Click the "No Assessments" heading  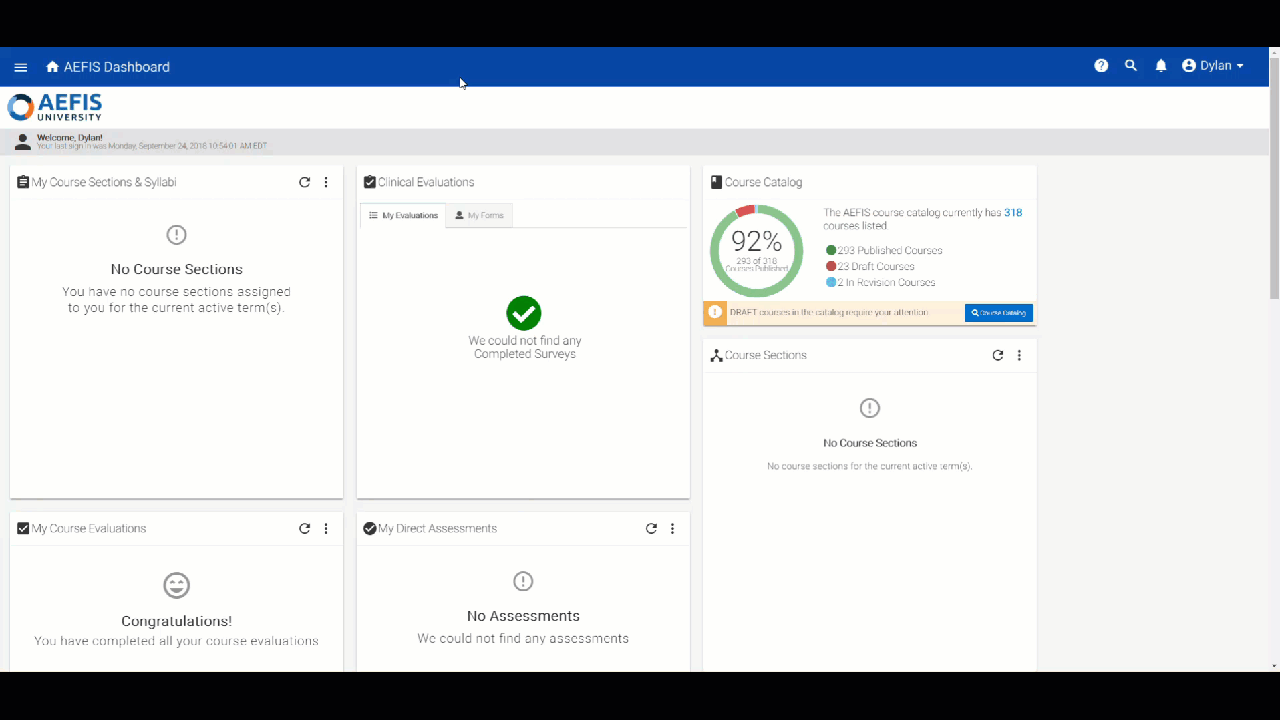pos(523,616)
